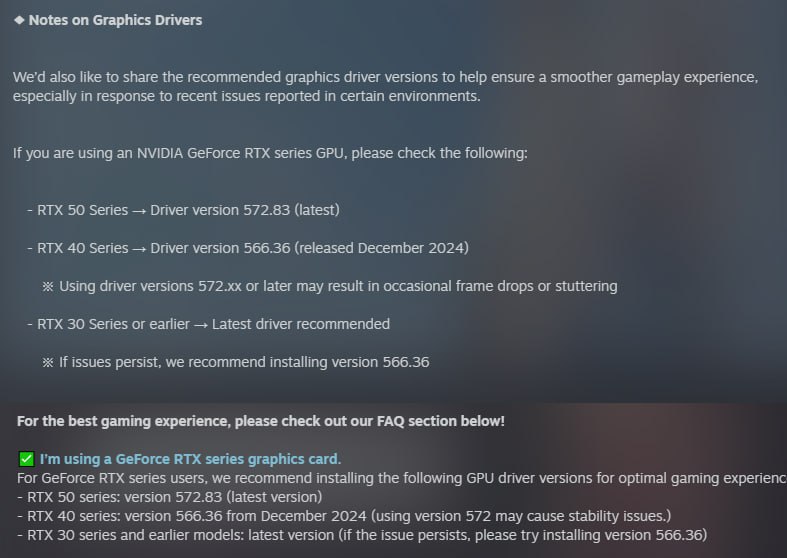Click the ※ mark before the 572.xx driver note

[x=48, y=287]
